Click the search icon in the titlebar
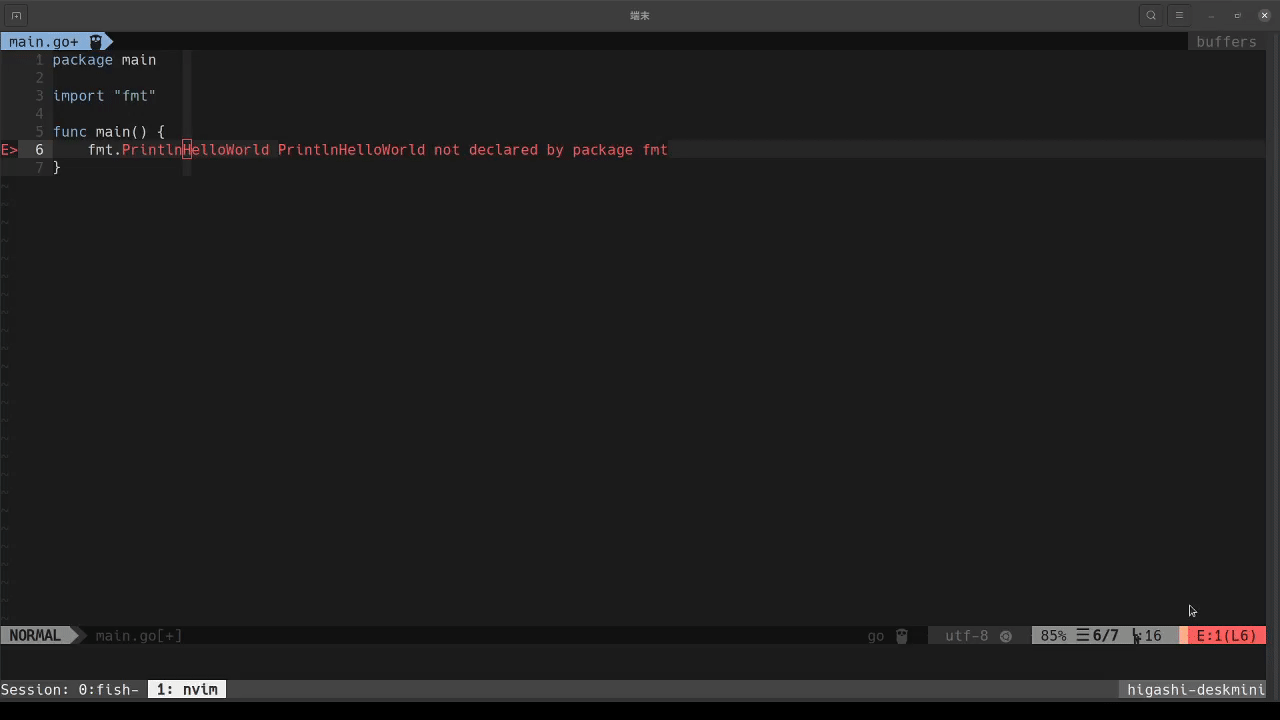This screenshot has width=1280, height=720. click(x=1151, y=15)
